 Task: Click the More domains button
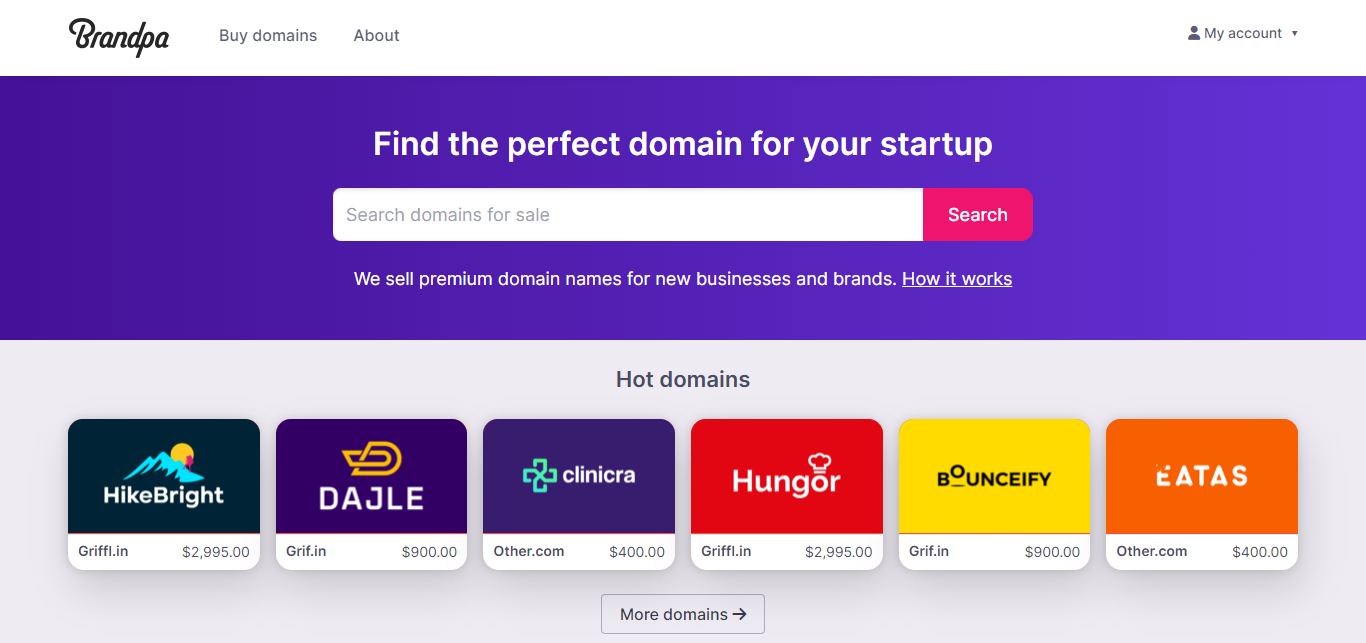point(683,614)
